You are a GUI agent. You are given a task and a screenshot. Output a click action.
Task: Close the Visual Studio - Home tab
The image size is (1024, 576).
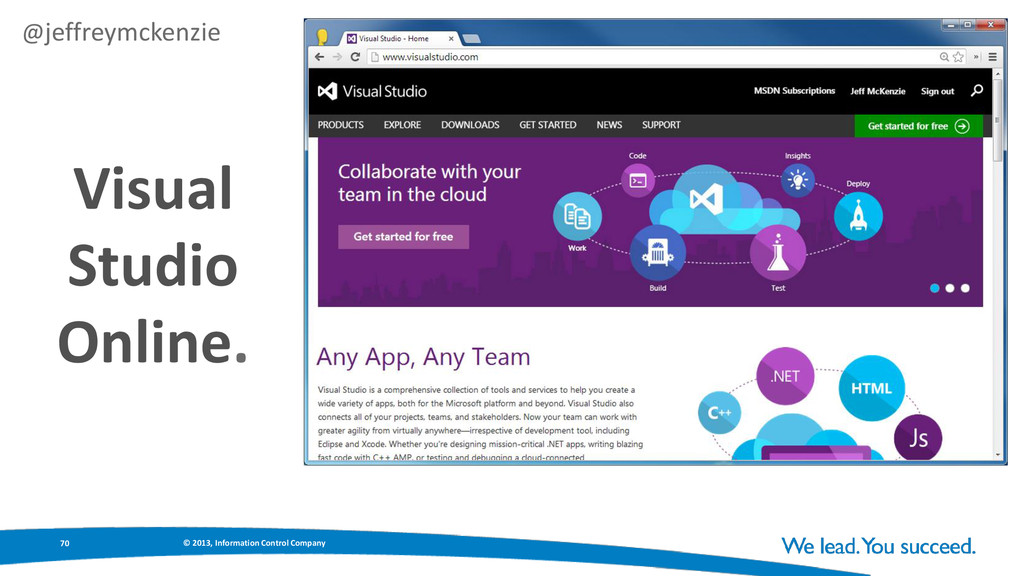coord(451,39)
